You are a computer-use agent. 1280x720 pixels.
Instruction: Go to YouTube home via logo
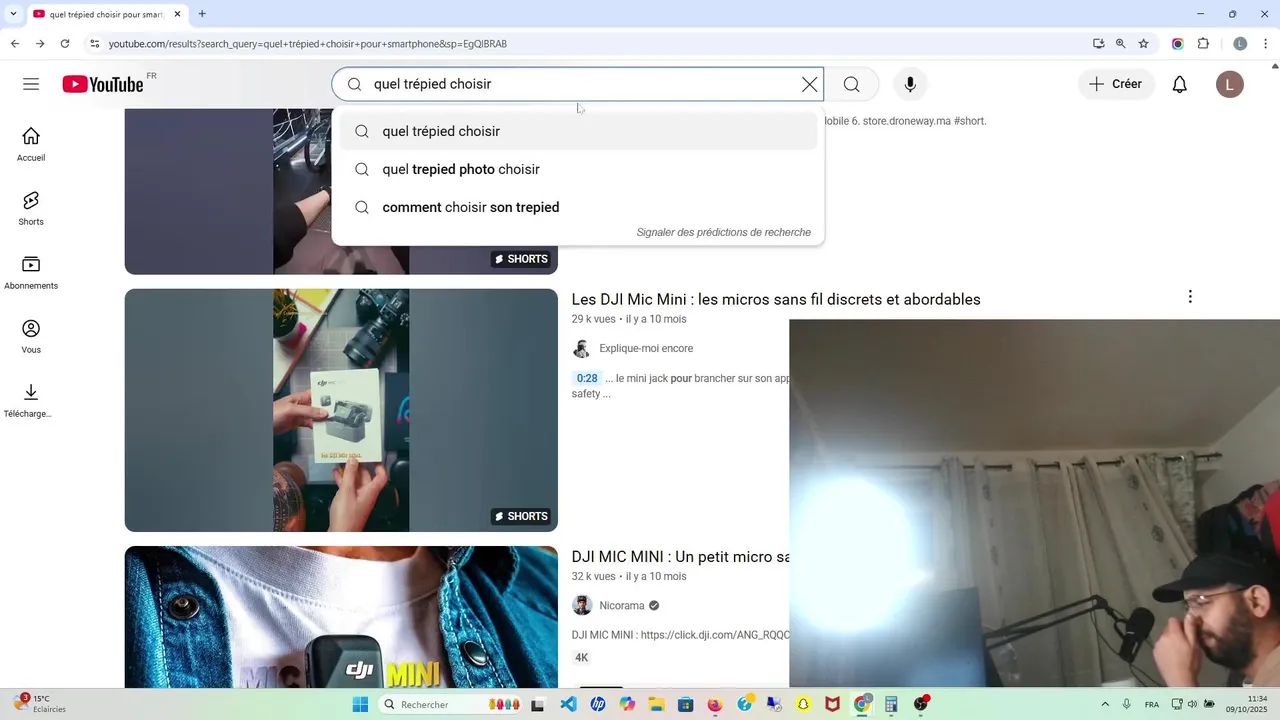[x=103, y=84]
